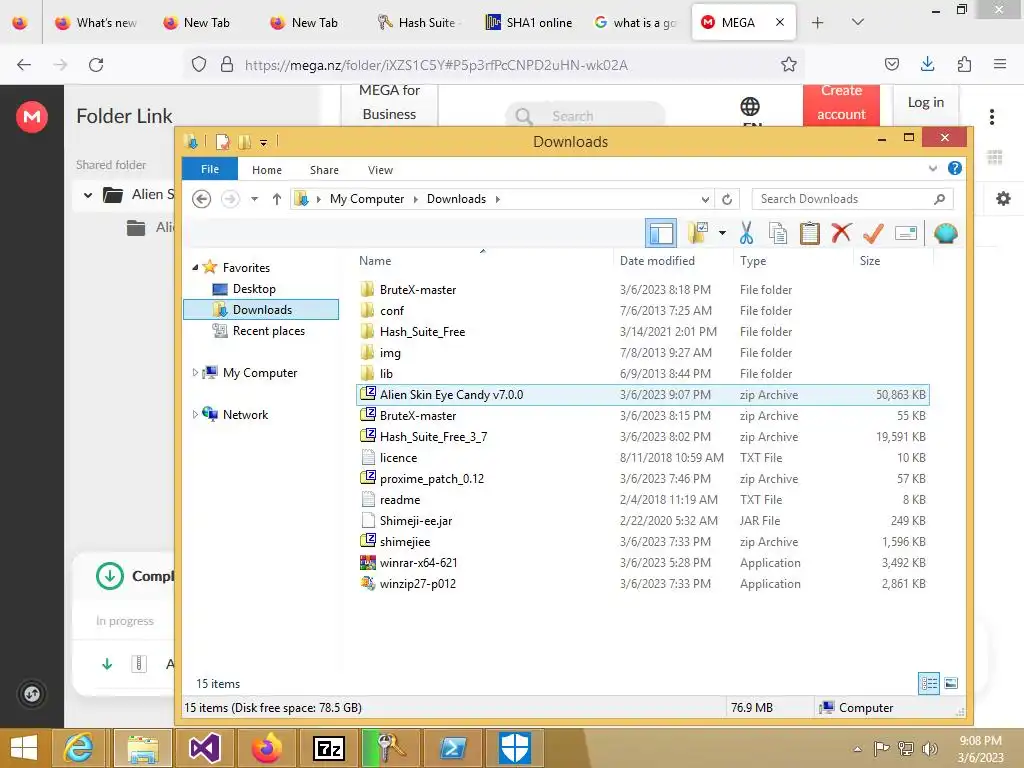Open 7-Zip from the taskbar
1024x768 pixels.
[328, 748]
